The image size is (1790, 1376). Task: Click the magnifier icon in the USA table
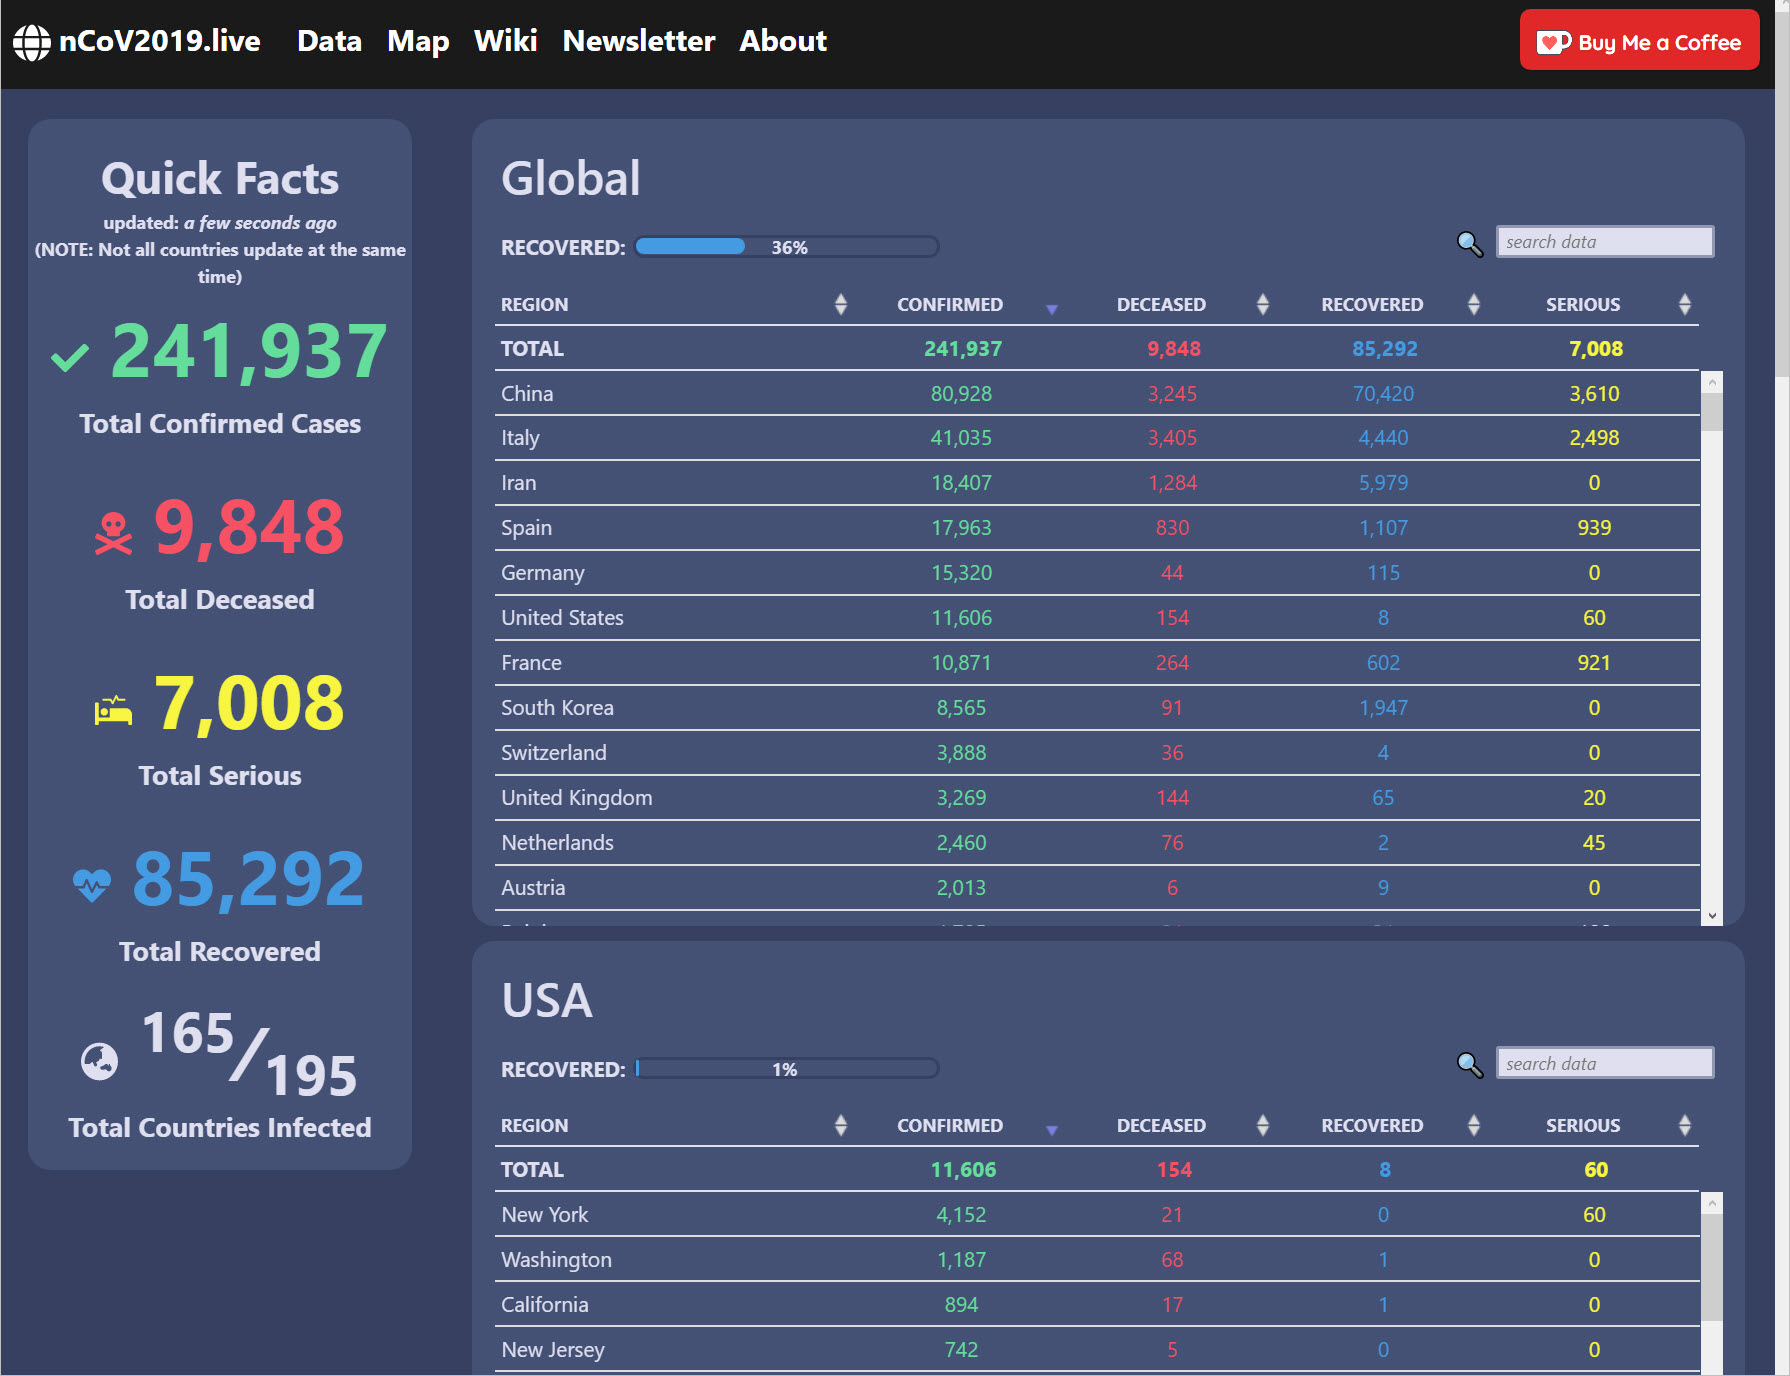[1469, 1065]
